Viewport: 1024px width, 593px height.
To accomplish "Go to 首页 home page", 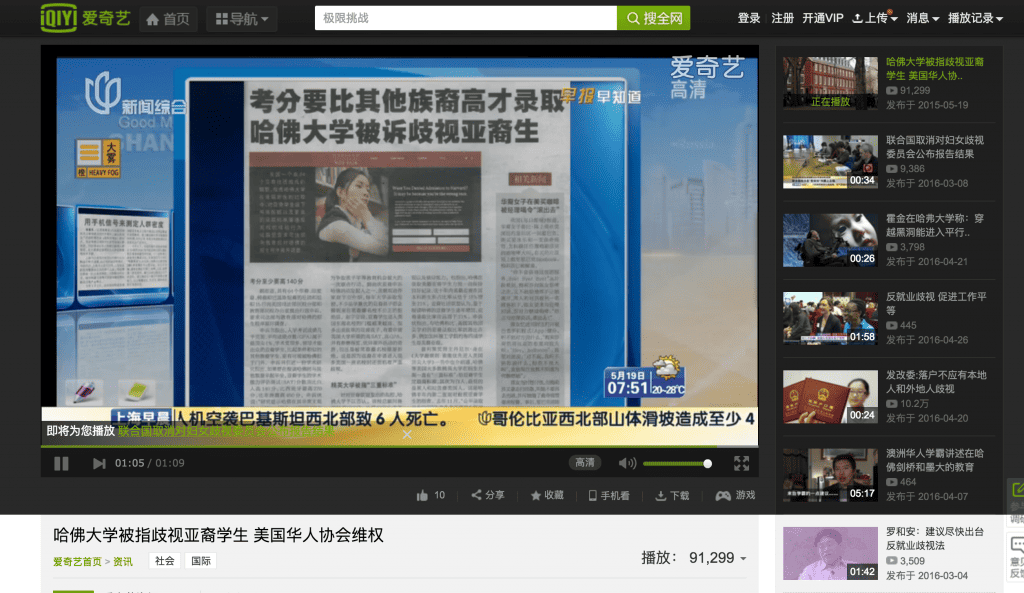I will [x=168, y=19].
